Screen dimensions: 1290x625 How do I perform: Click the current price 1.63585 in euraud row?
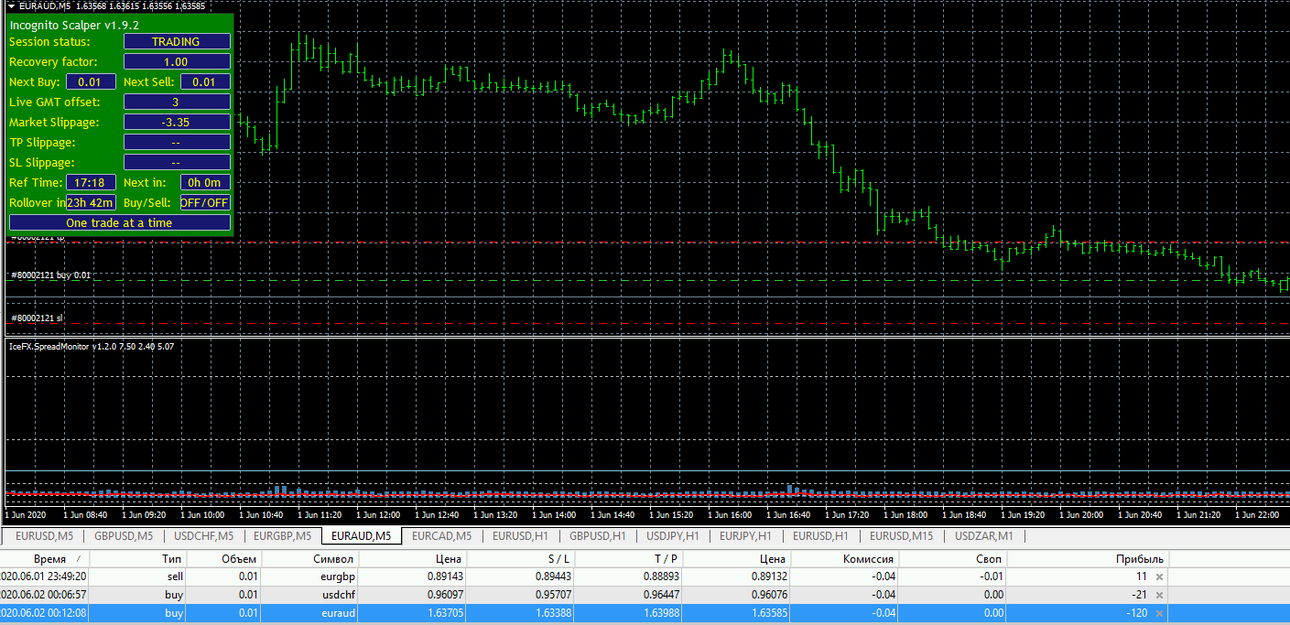pyautogui.click(x=769, y=613)
